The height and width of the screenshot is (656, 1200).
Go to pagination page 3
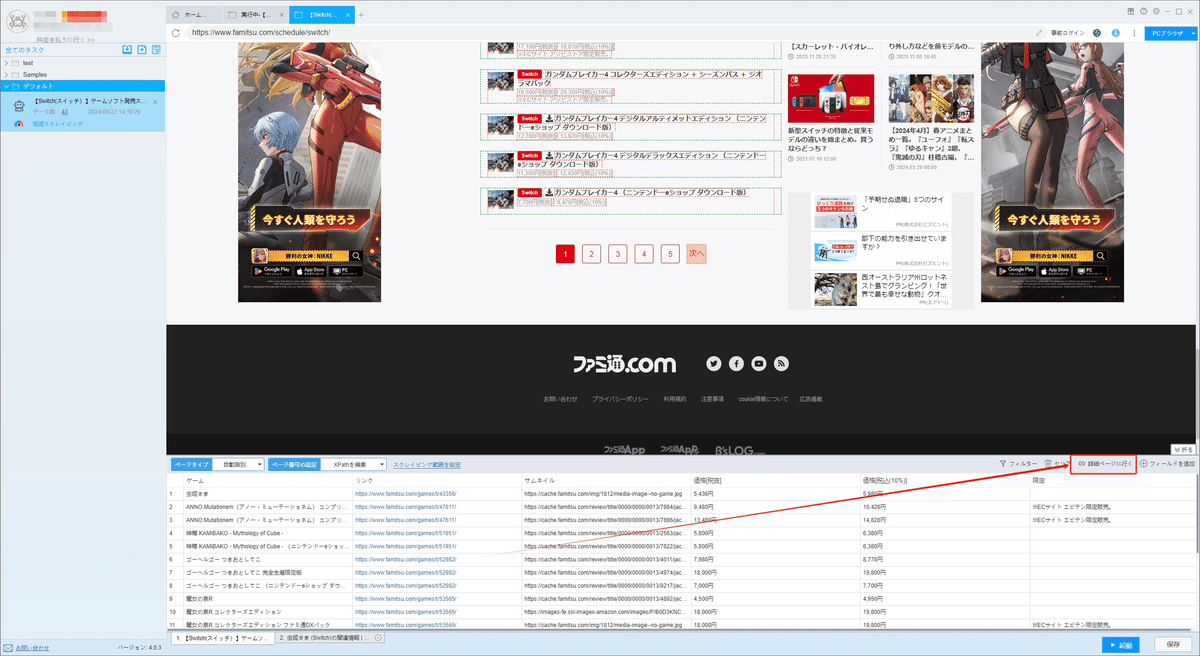pos(617,254)
